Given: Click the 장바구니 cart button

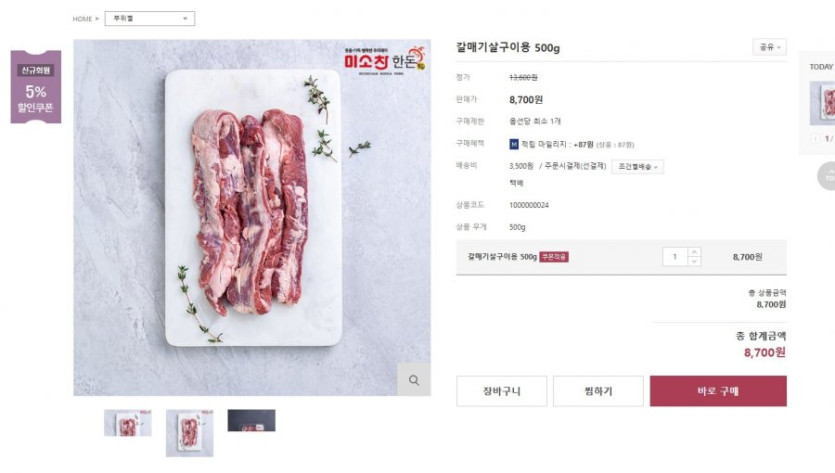Looking at the screenshot, I should [x=501, y=391].
